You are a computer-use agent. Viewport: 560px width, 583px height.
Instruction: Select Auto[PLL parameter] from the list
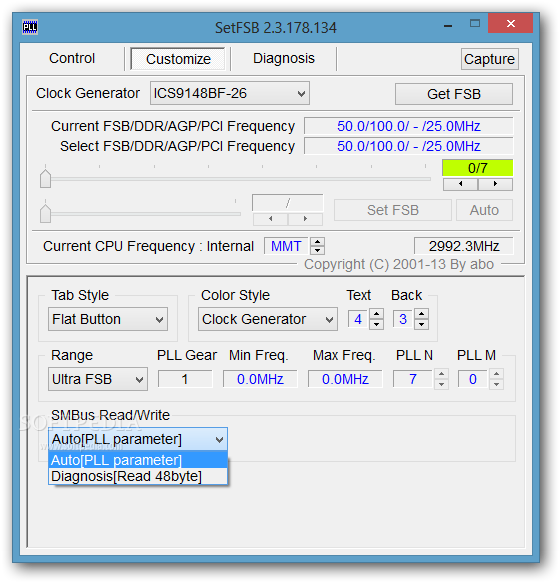(x=138, y=460)
